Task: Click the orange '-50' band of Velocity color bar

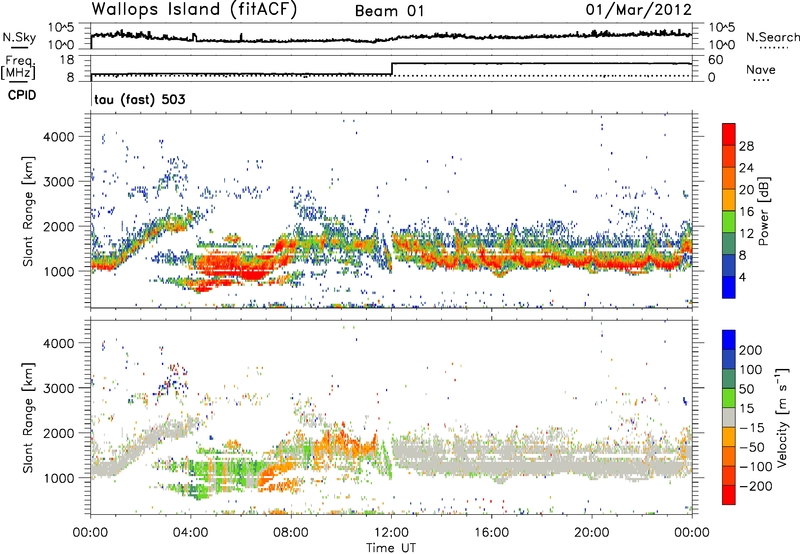Action: pyautogui.click(x=729, y=437)
